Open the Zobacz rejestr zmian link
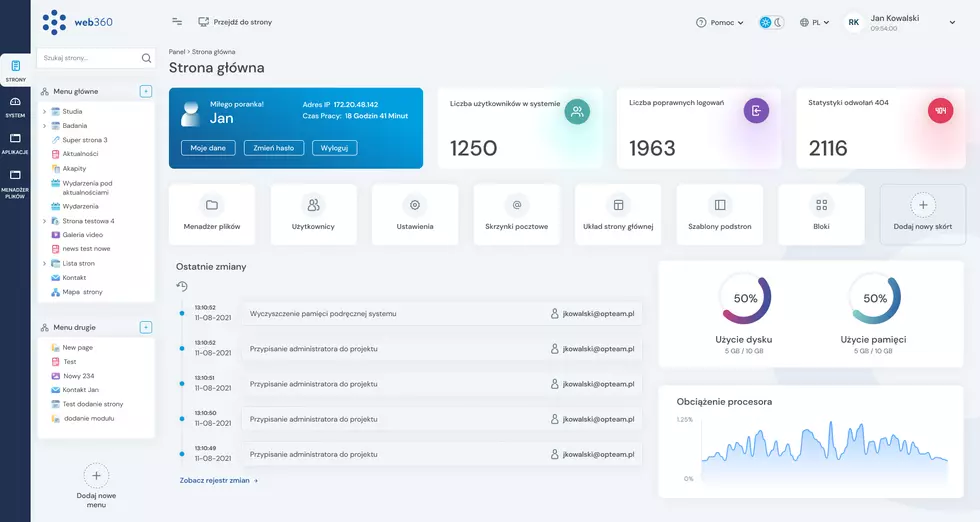 218,480
